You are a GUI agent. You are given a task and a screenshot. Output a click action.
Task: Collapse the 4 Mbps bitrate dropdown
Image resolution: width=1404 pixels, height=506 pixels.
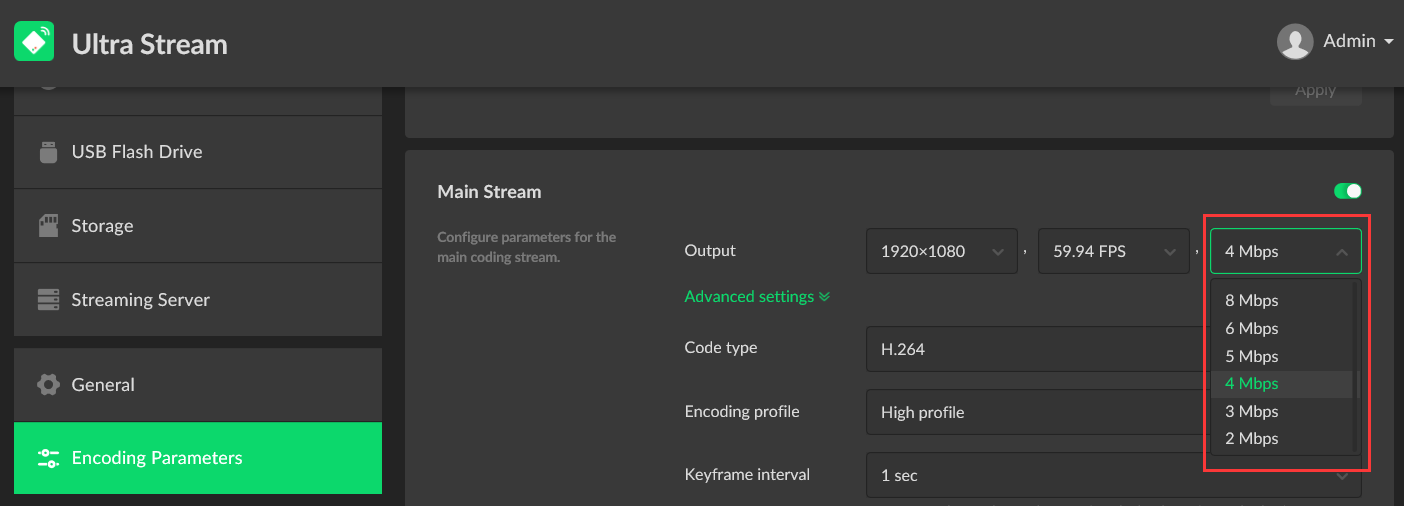(x=1286, y=251)
